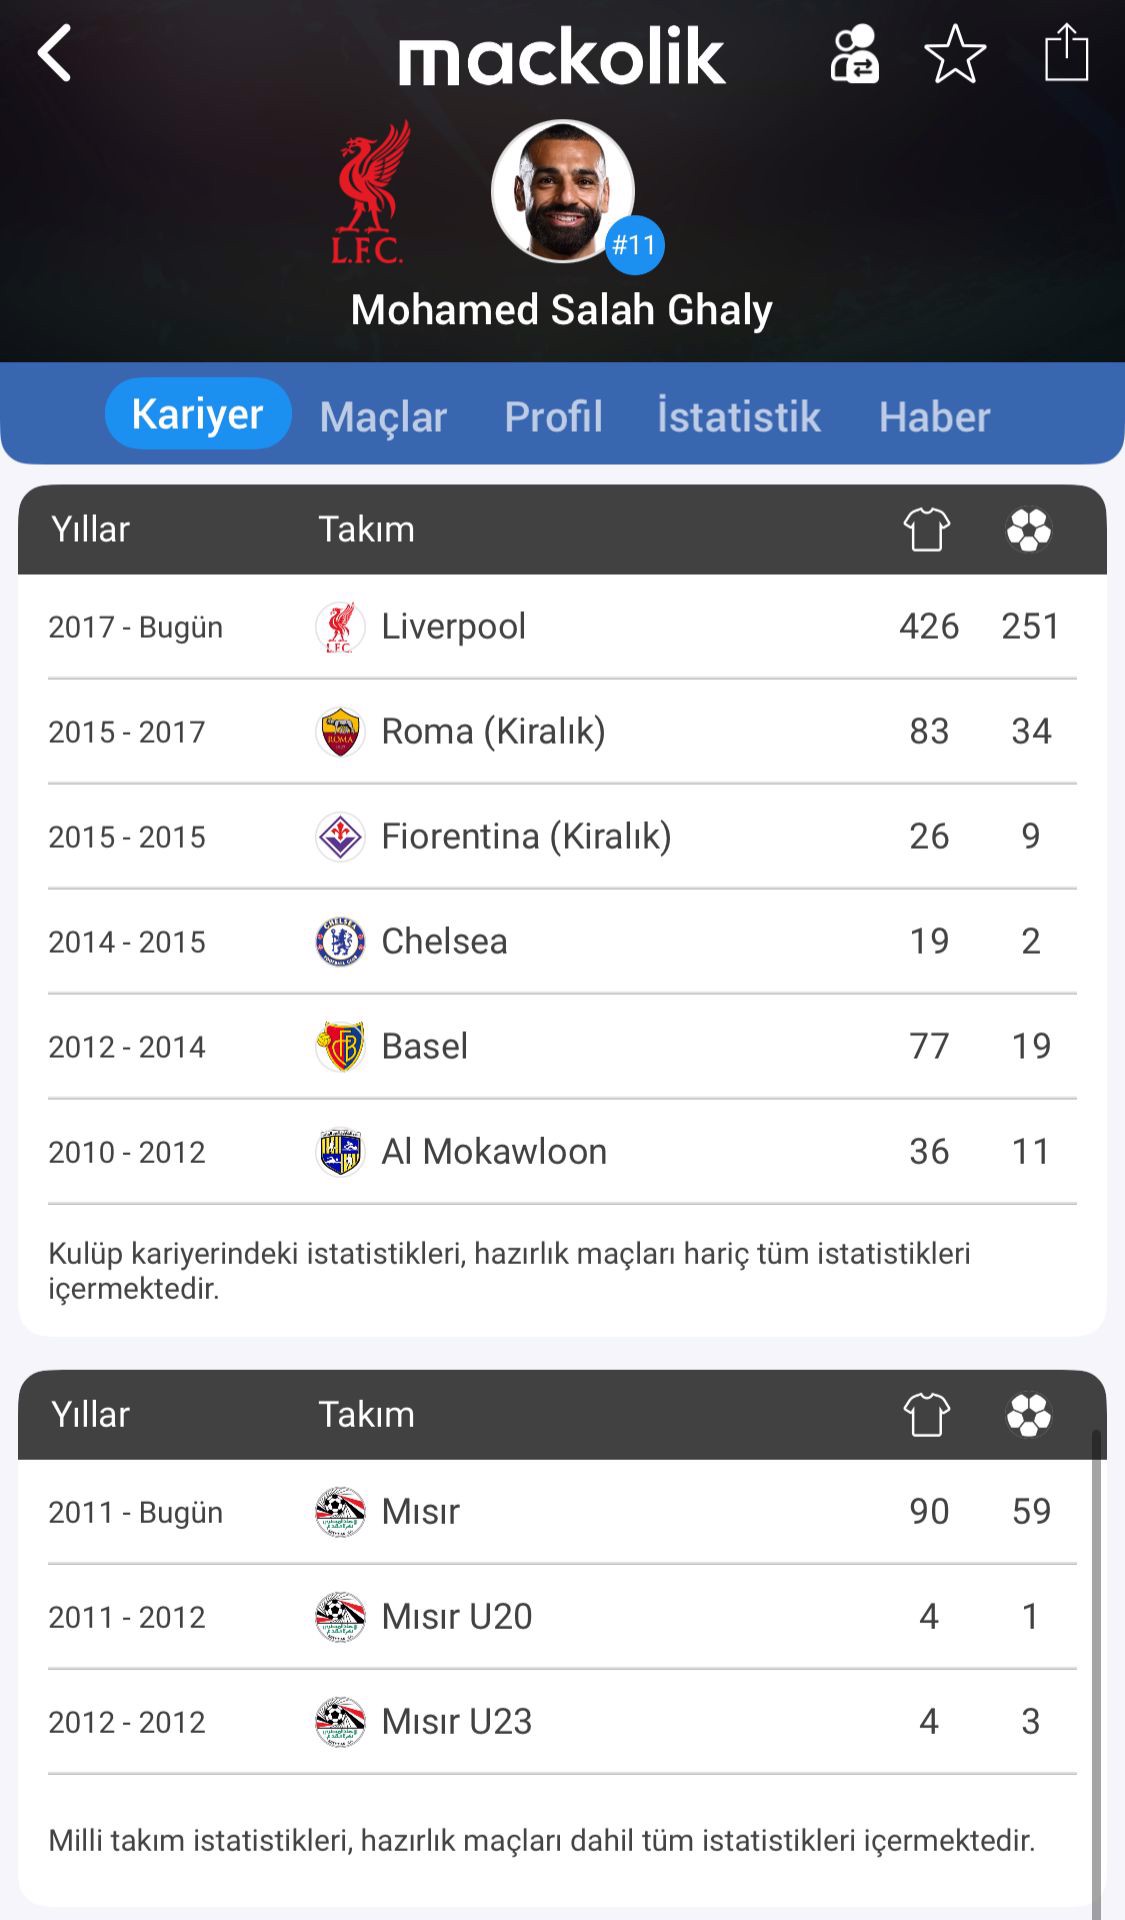This screenshot has height=1920, width=1125.
Task: Tap the Basel club crest
Action: pos(340,1046)
